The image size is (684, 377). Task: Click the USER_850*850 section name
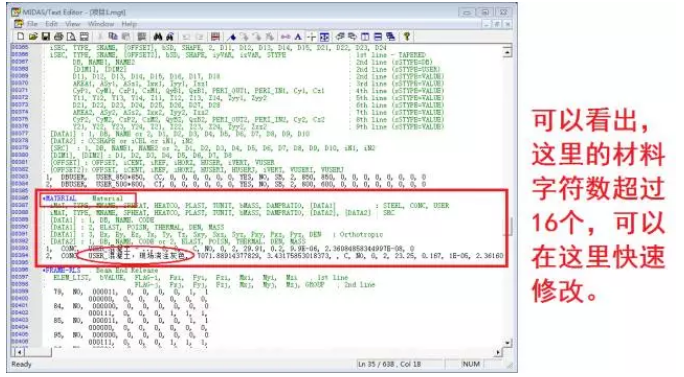pos(120,177)
